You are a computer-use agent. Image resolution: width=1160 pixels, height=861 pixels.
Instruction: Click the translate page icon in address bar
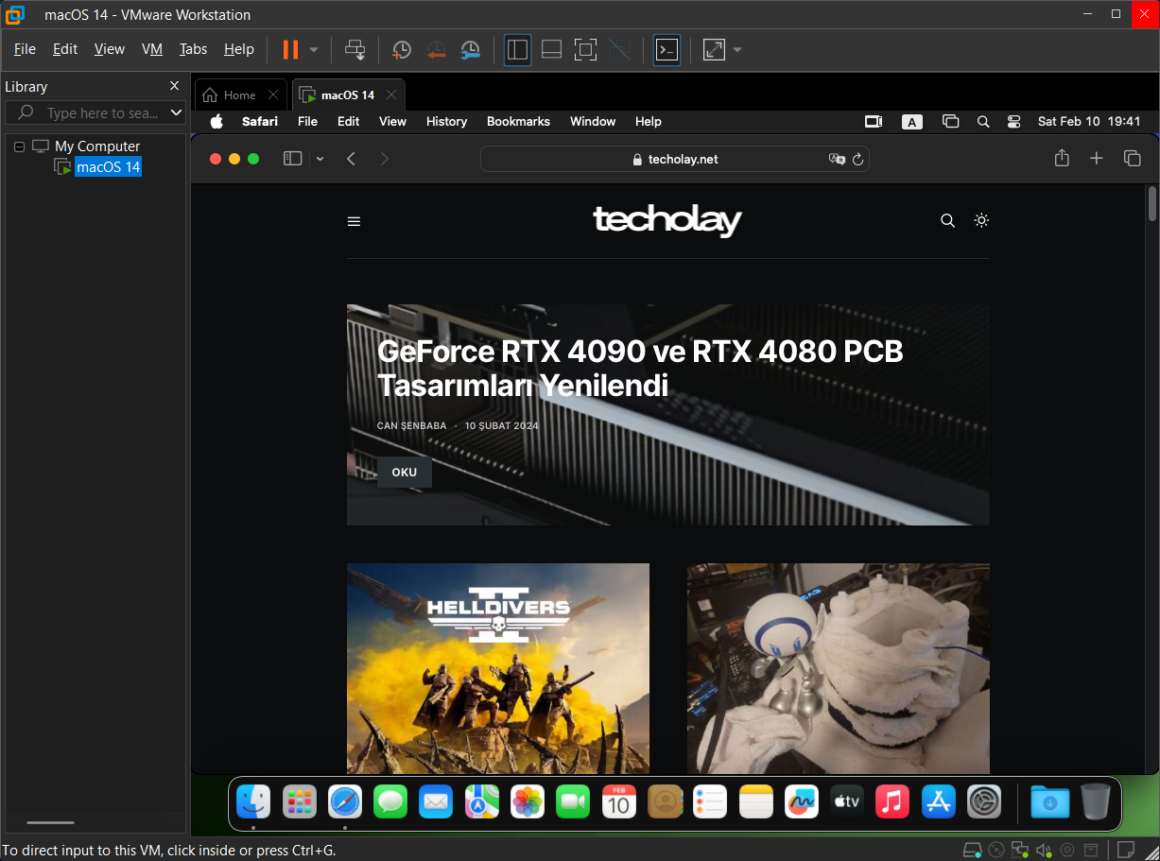coord(837,159)
